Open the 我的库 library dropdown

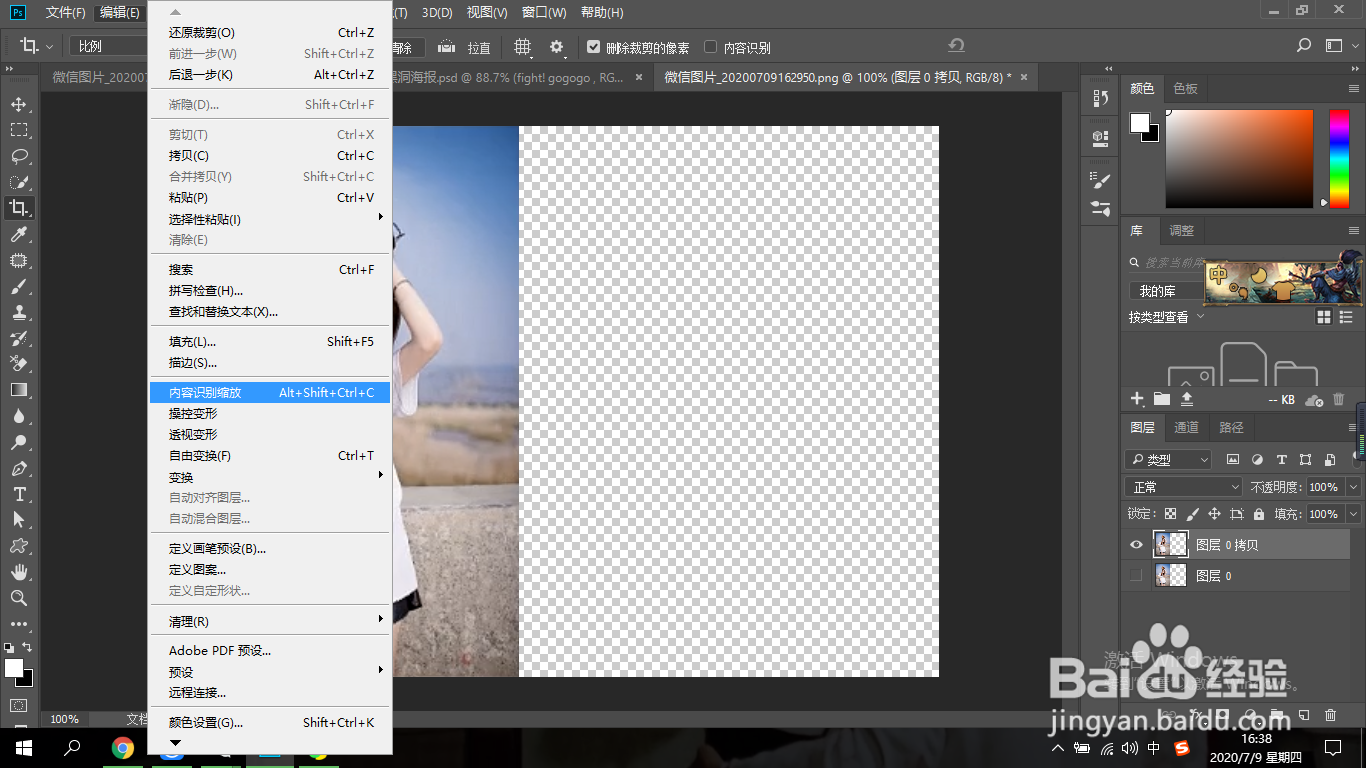coord(1166,291)
